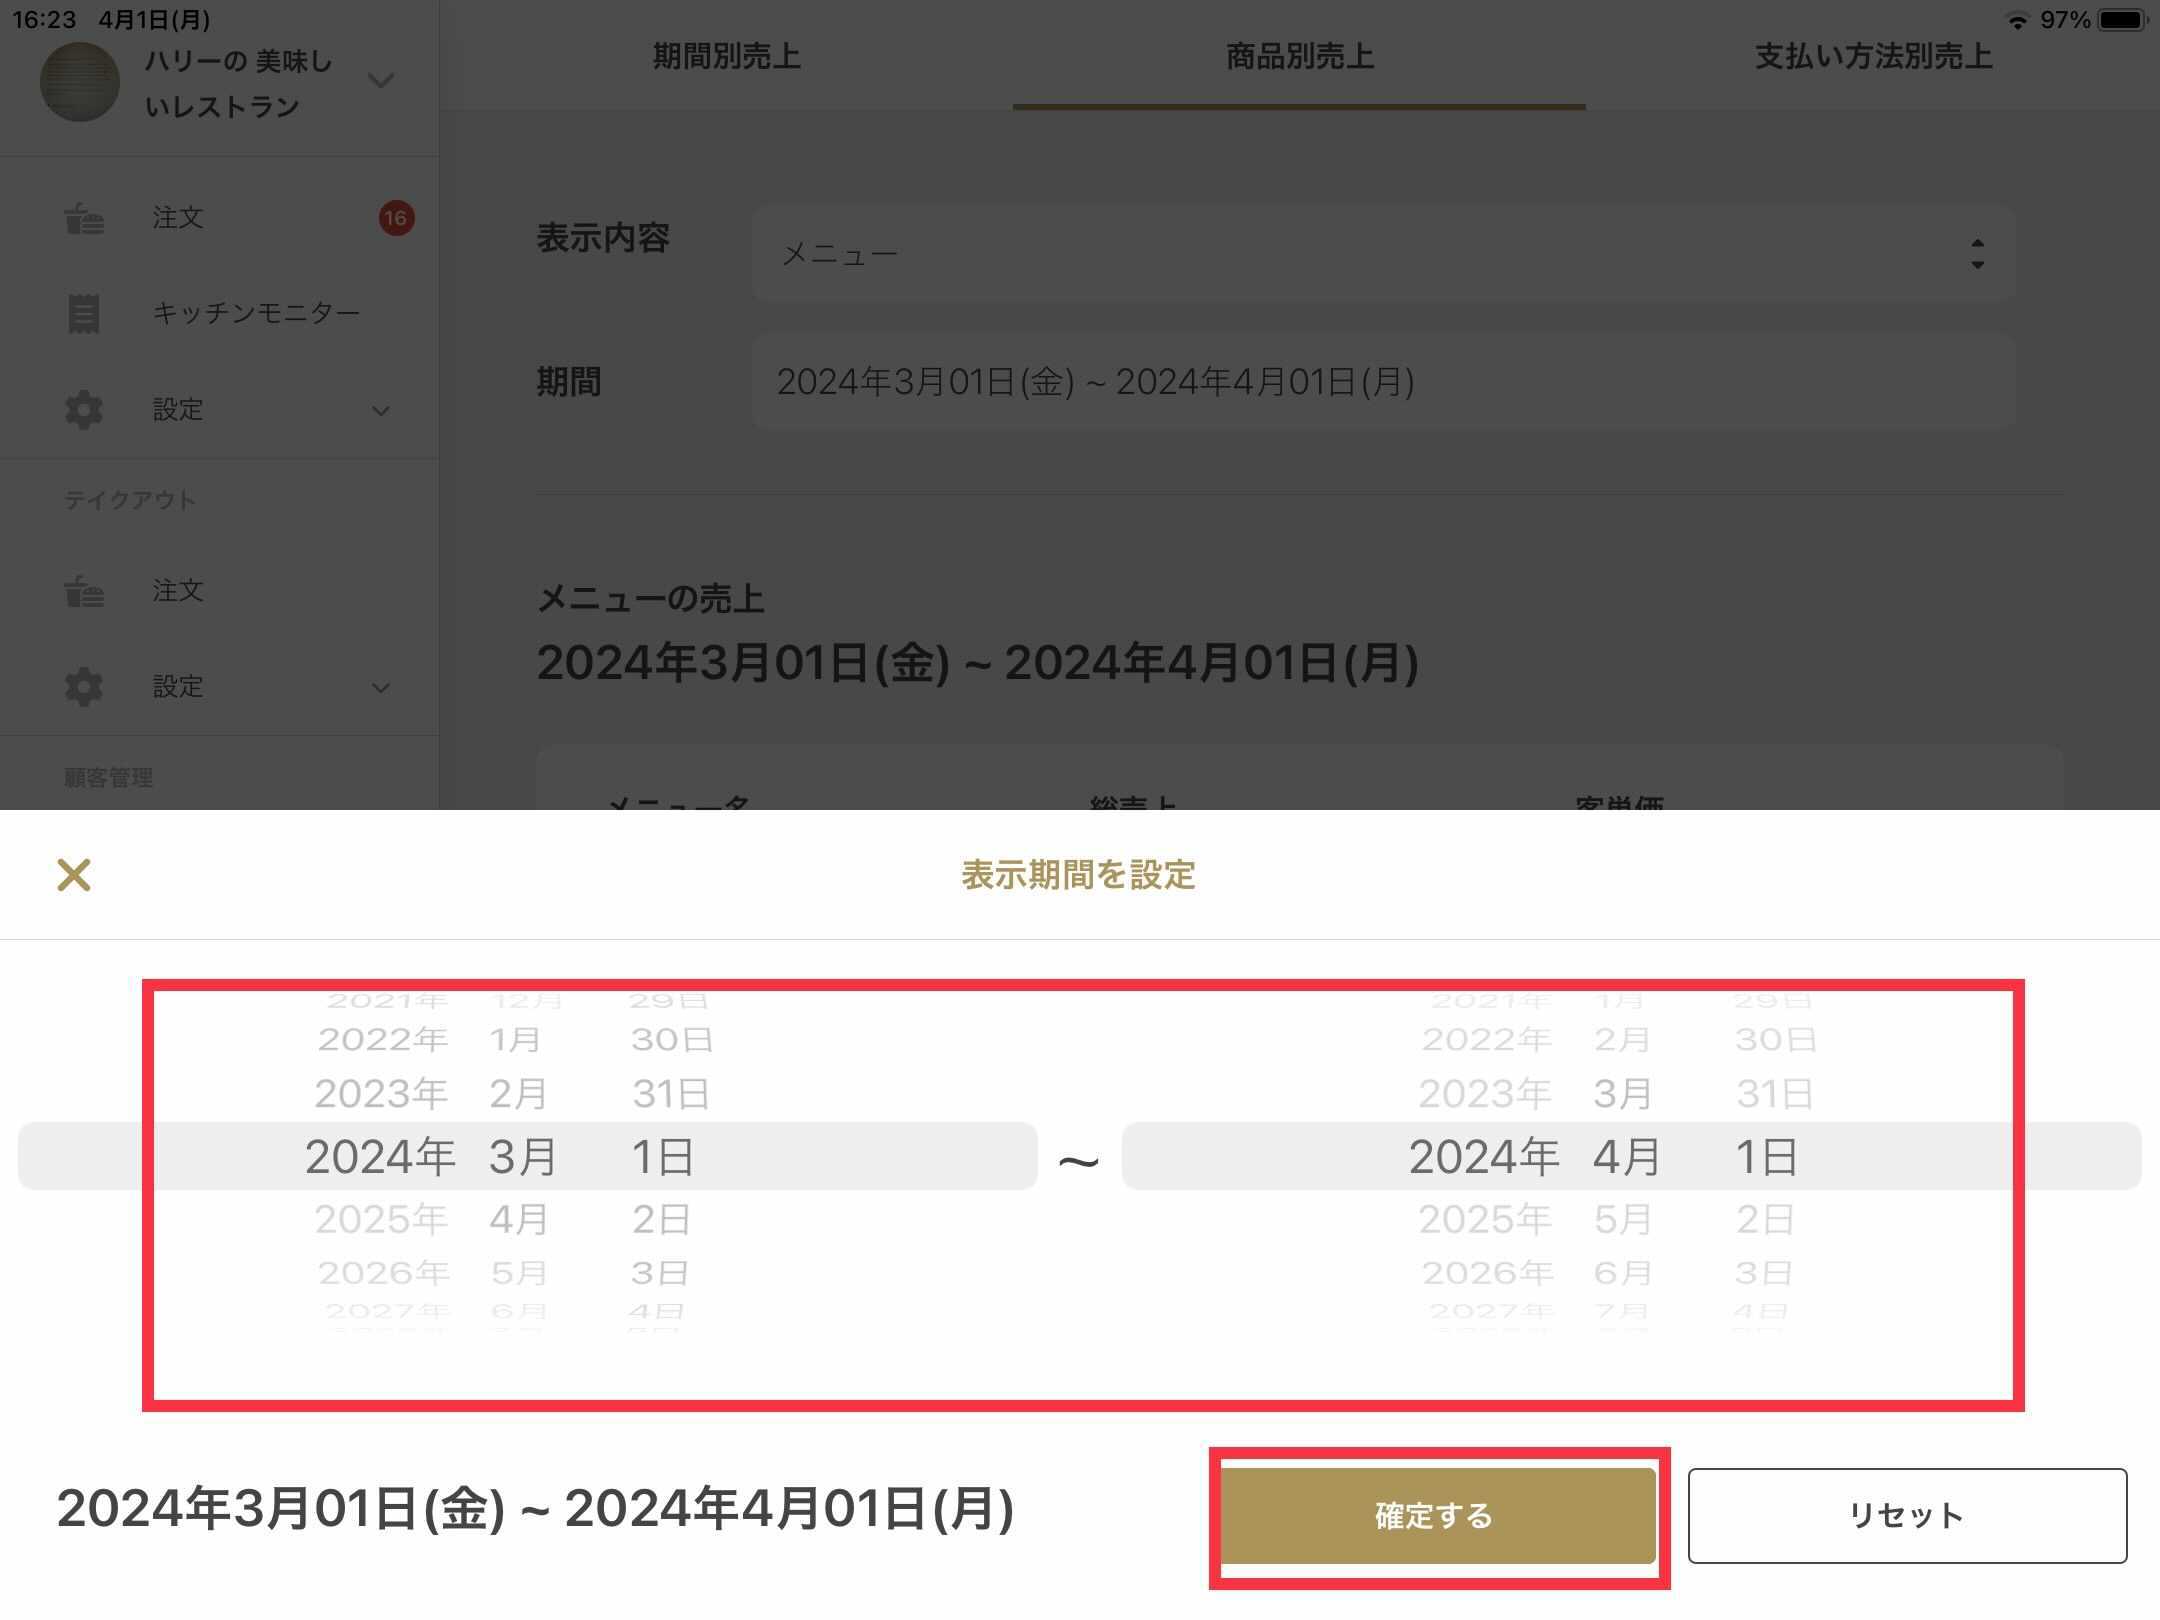Open the 表示内容 メニュー dropdown

coord(1383,254)
